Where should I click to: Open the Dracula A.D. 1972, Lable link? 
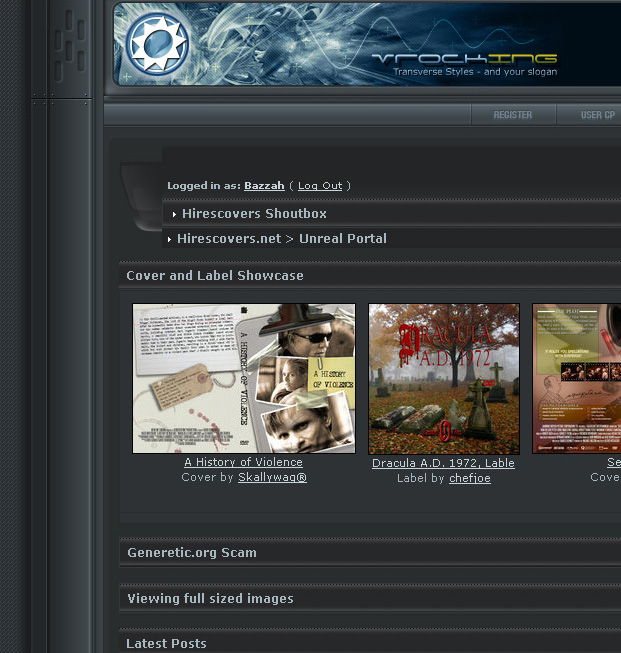(443, 464)
